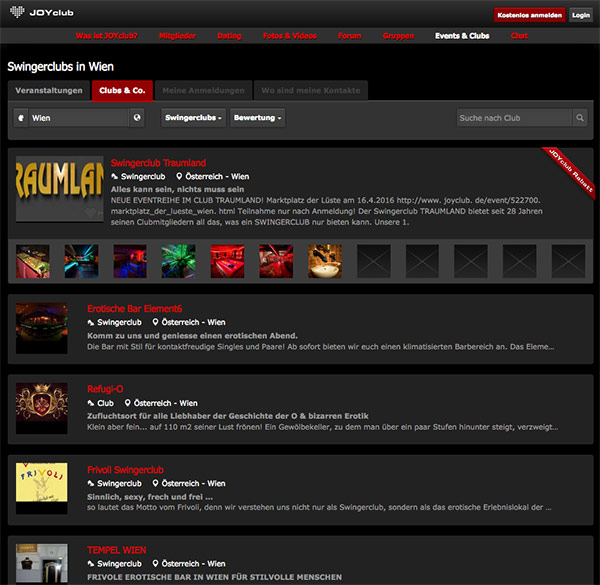600x585 pixels.
Task: Open the yellow Frivoli thumbnail
Action: click(42, 489)
